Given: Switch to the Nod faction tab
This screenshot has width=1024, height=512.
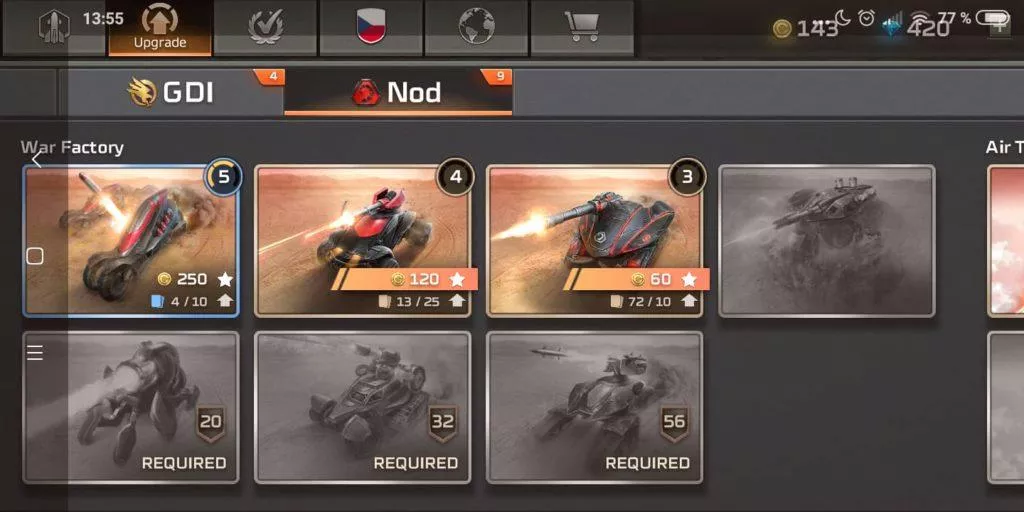Looking at the screenshot, I should pos(398,92).
